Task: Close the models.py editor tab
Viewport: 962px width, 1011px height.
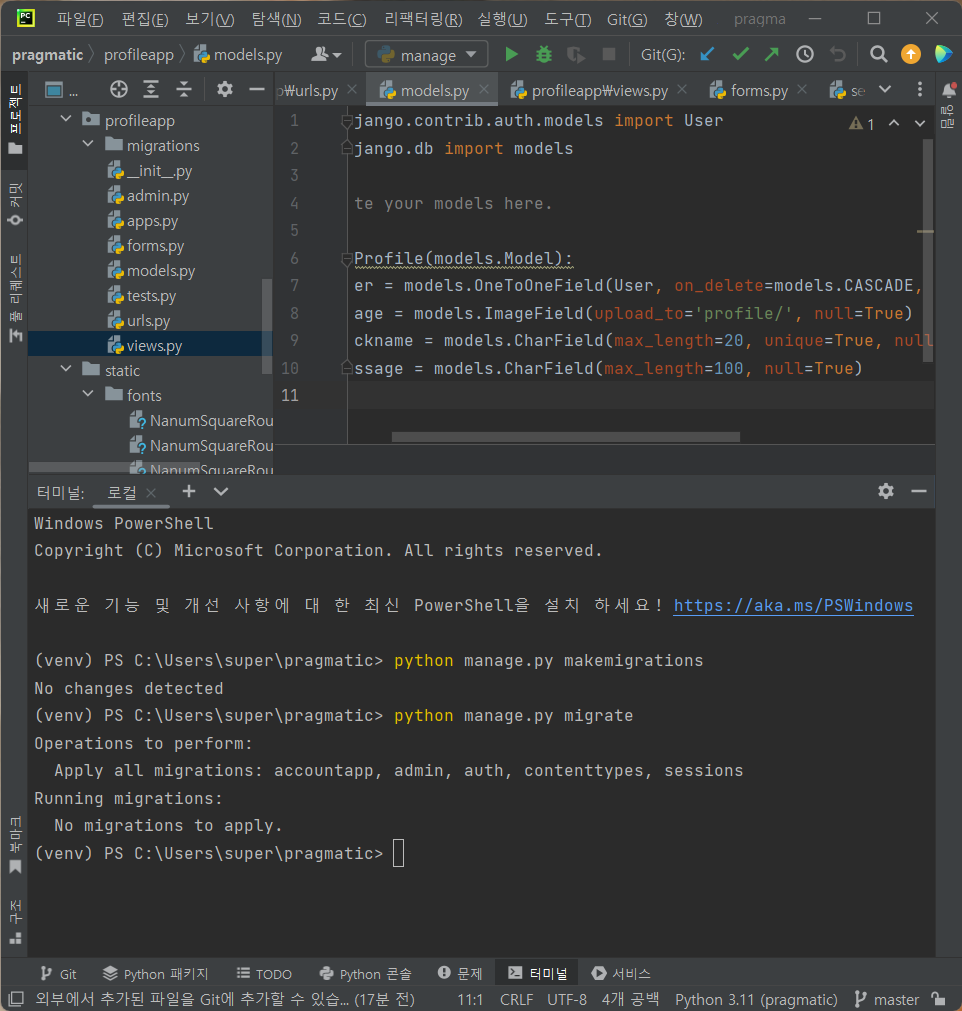Action: pyautogui.click(x=484, y=90)
